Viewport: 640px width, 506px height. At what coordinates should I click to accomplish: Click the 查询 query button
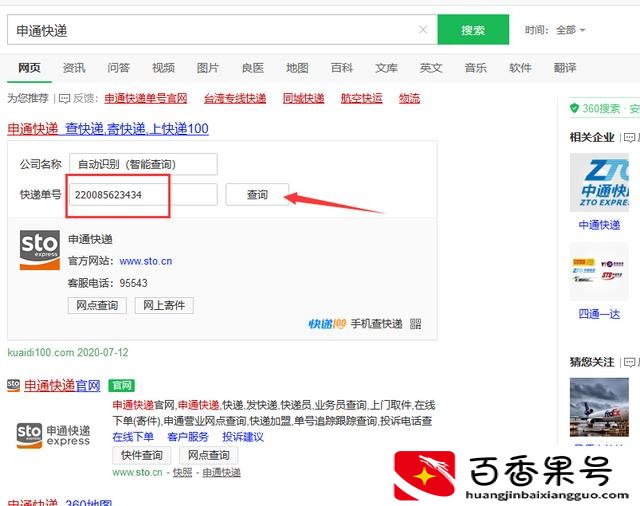pos(257,195)
